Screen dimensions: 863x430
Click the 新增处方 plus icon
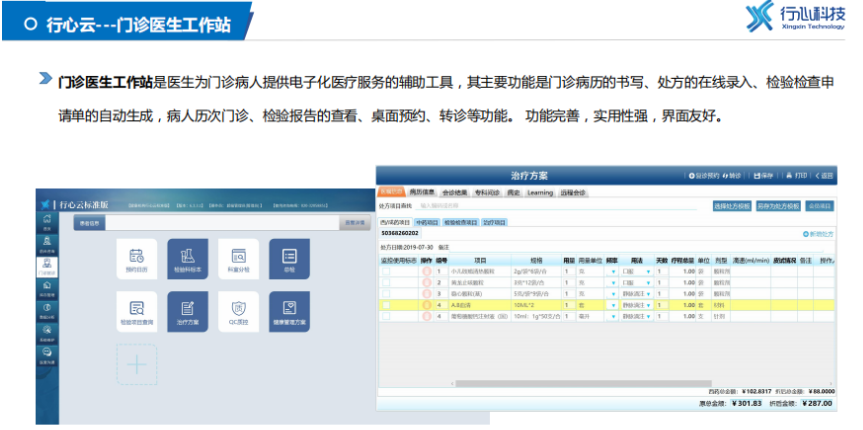coord(806,234)
